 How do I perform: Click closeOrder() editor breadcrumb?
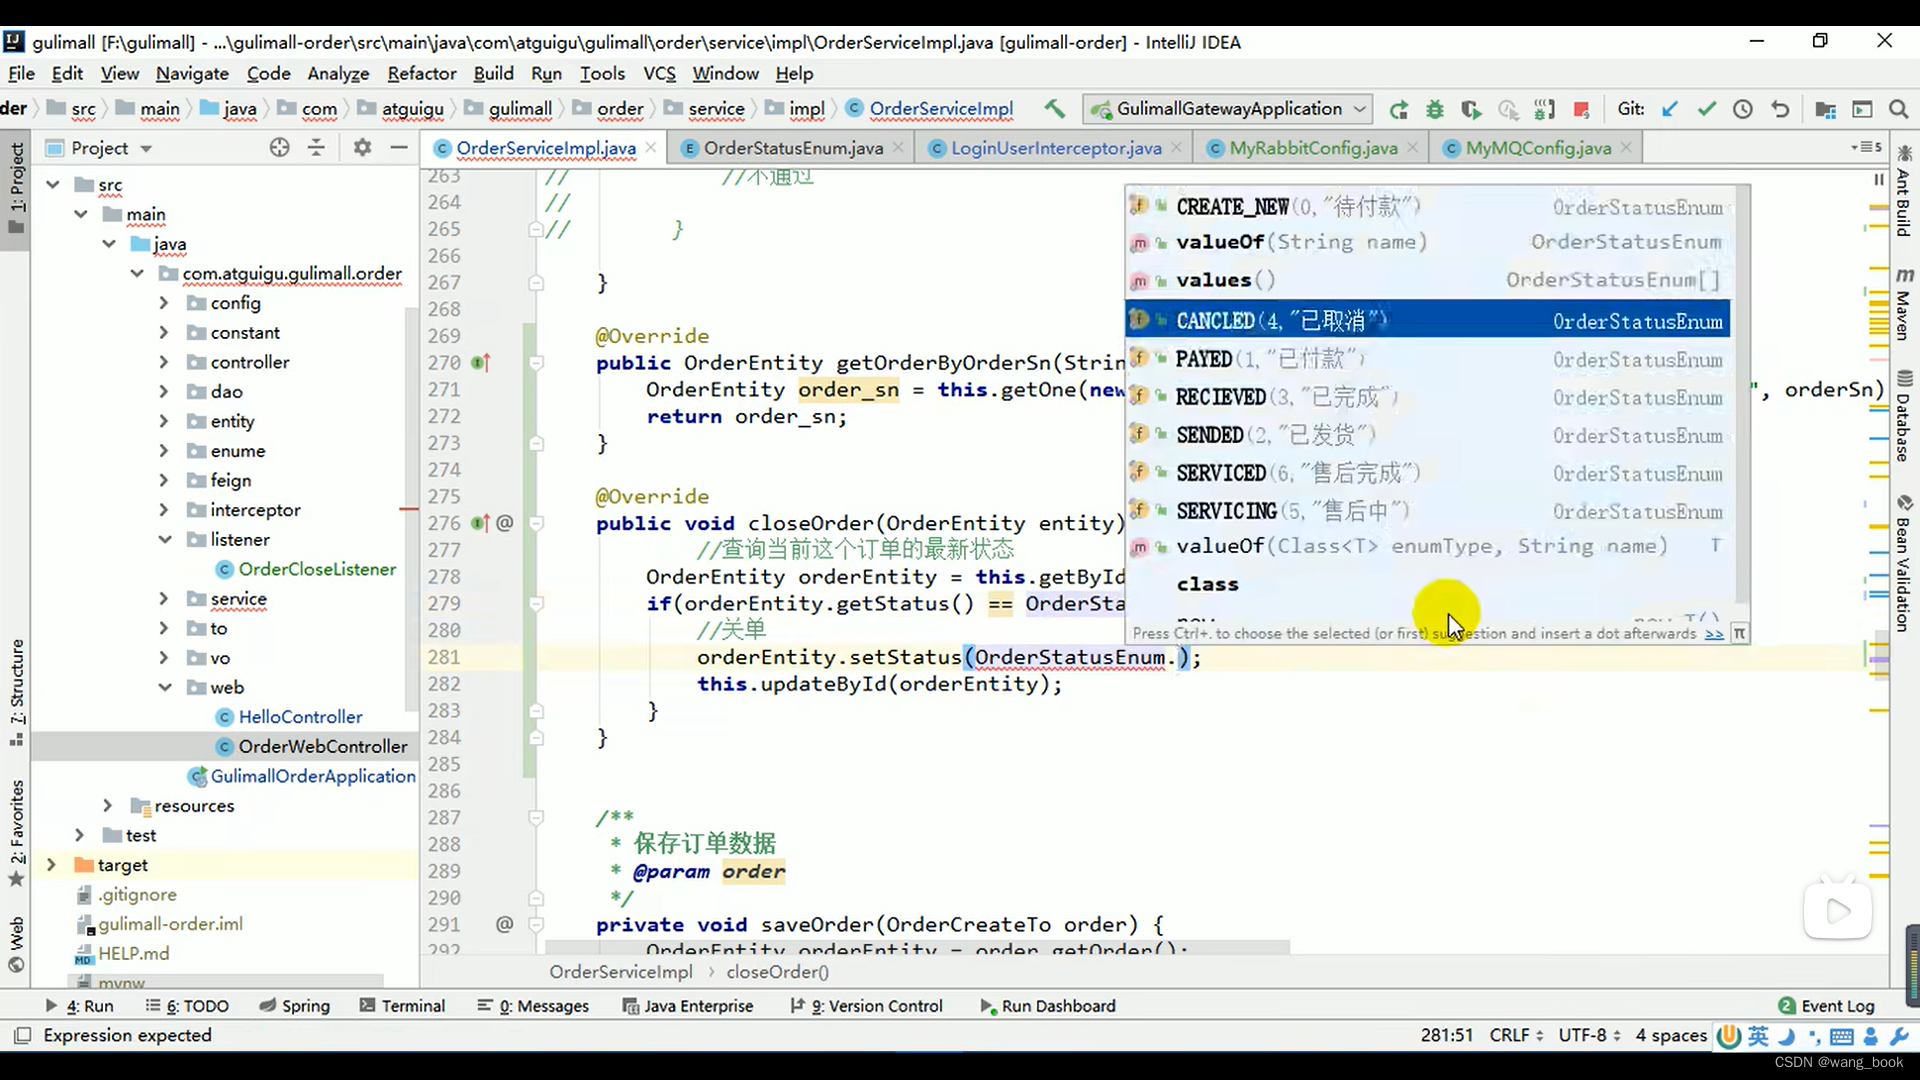click(777, 972)
